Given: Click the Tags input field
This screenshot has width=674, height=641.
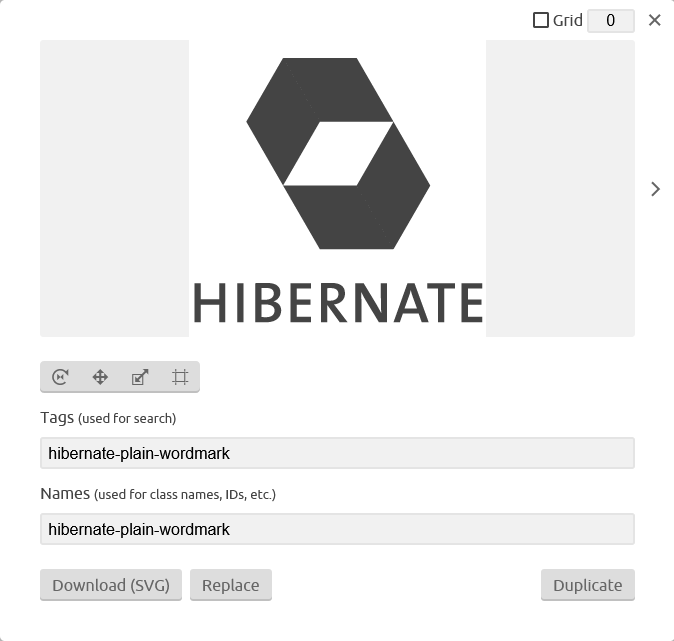Looking at the screenshot, I should (x=337, y=453).
